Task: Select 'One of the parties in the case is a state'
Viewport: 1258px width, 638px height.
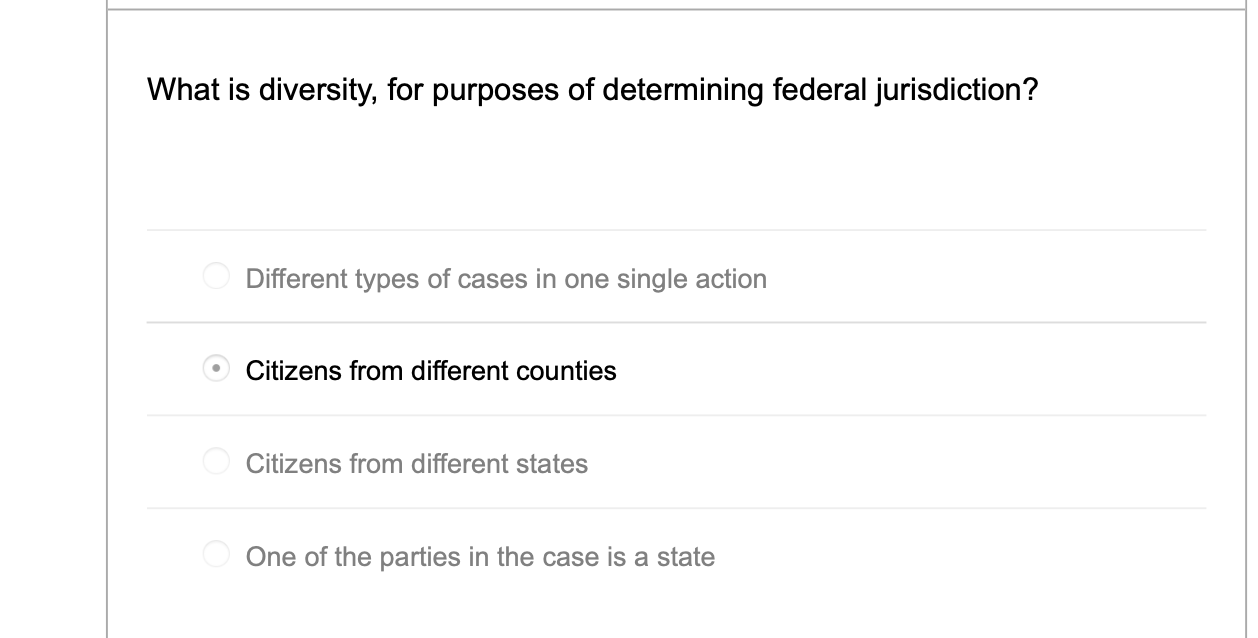Action: click(216, 553)
